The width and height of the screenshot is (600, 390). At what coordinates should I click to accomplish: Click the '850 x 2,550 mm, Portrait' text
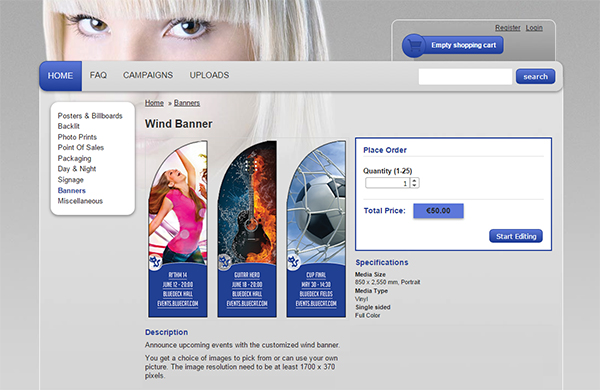(387, 282)
